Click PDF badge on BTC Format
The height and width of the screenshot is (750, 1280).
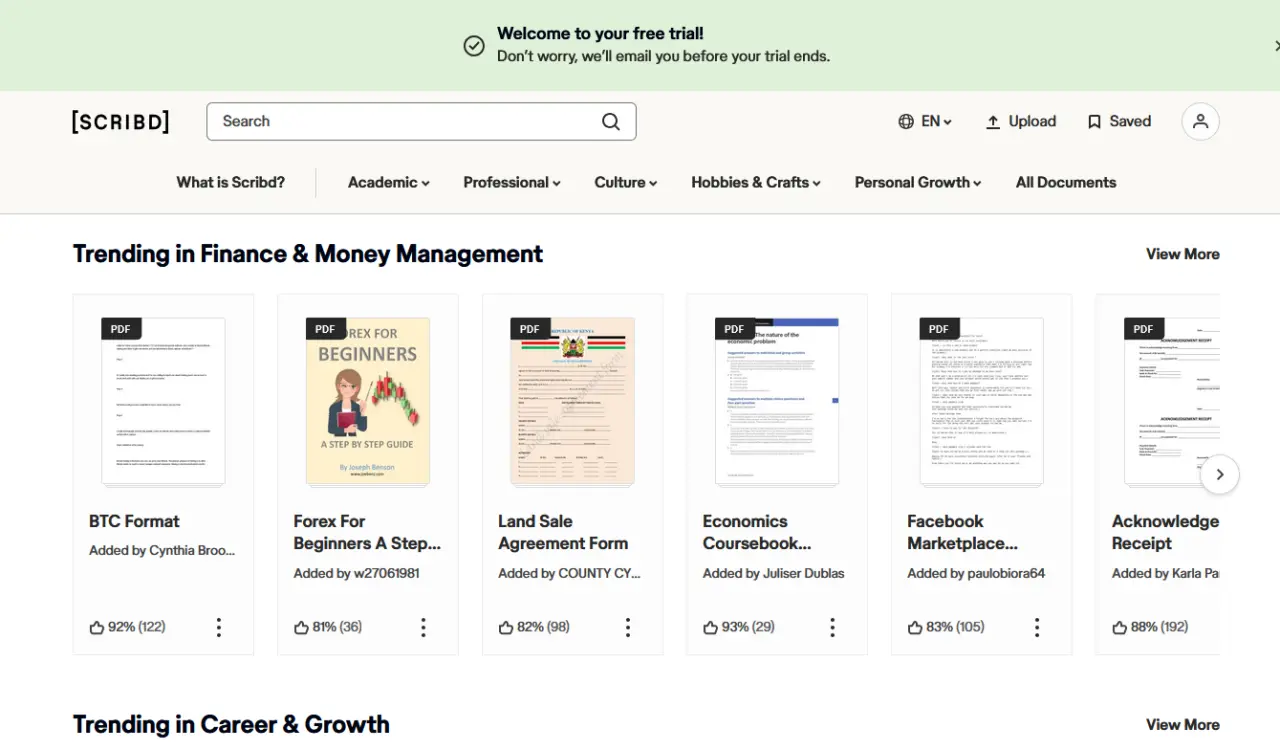coord(121,329)
